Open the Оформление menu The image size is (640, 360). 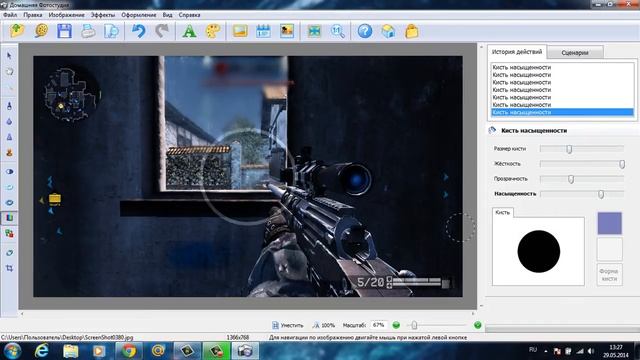139,15
